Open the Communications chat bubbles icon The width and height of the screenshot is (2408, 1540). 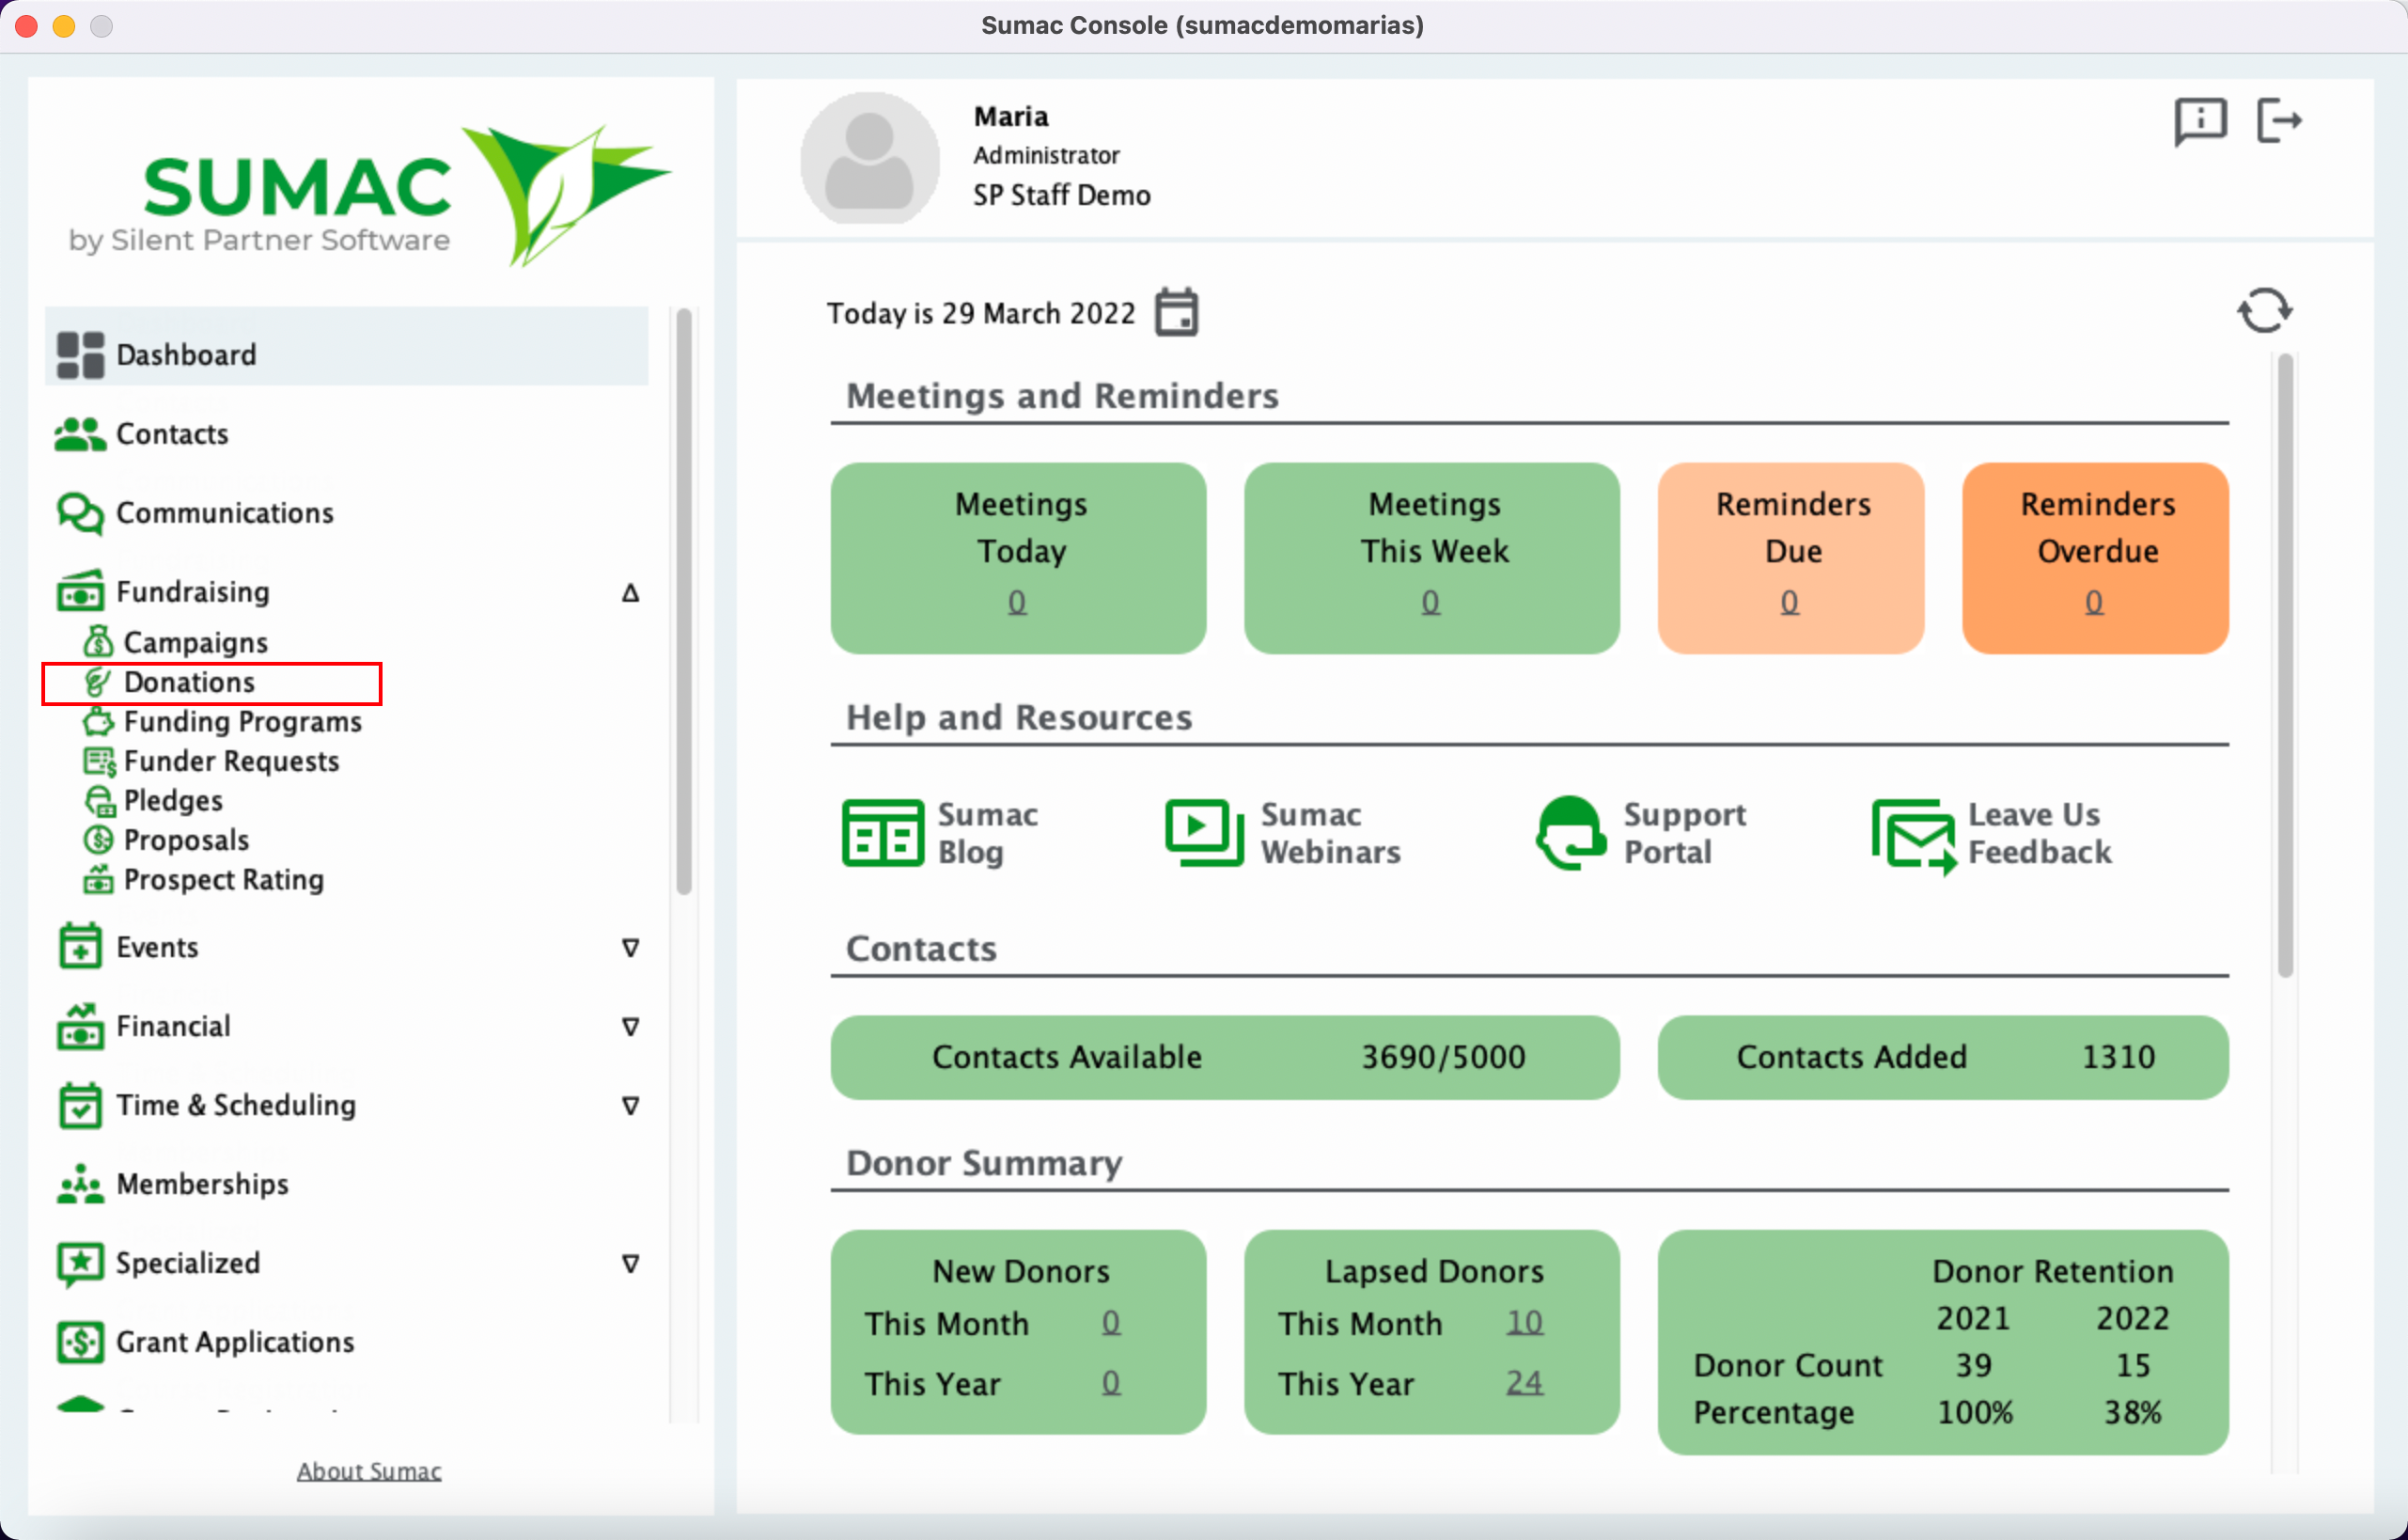(x=80, y=513)
